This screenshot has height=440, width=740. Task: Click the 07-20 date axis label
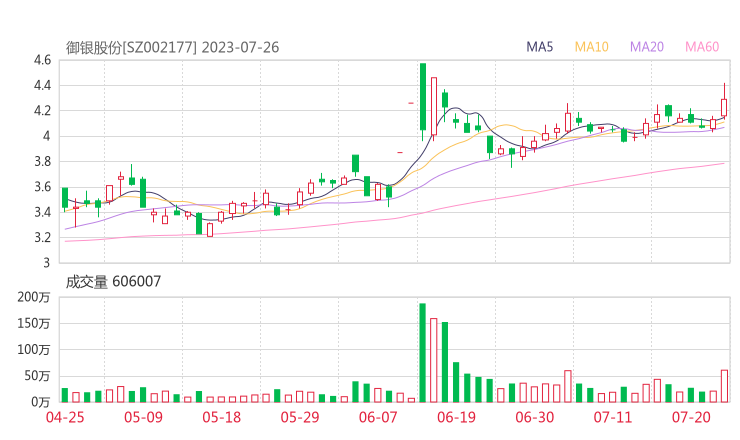(x=691, y=417)
